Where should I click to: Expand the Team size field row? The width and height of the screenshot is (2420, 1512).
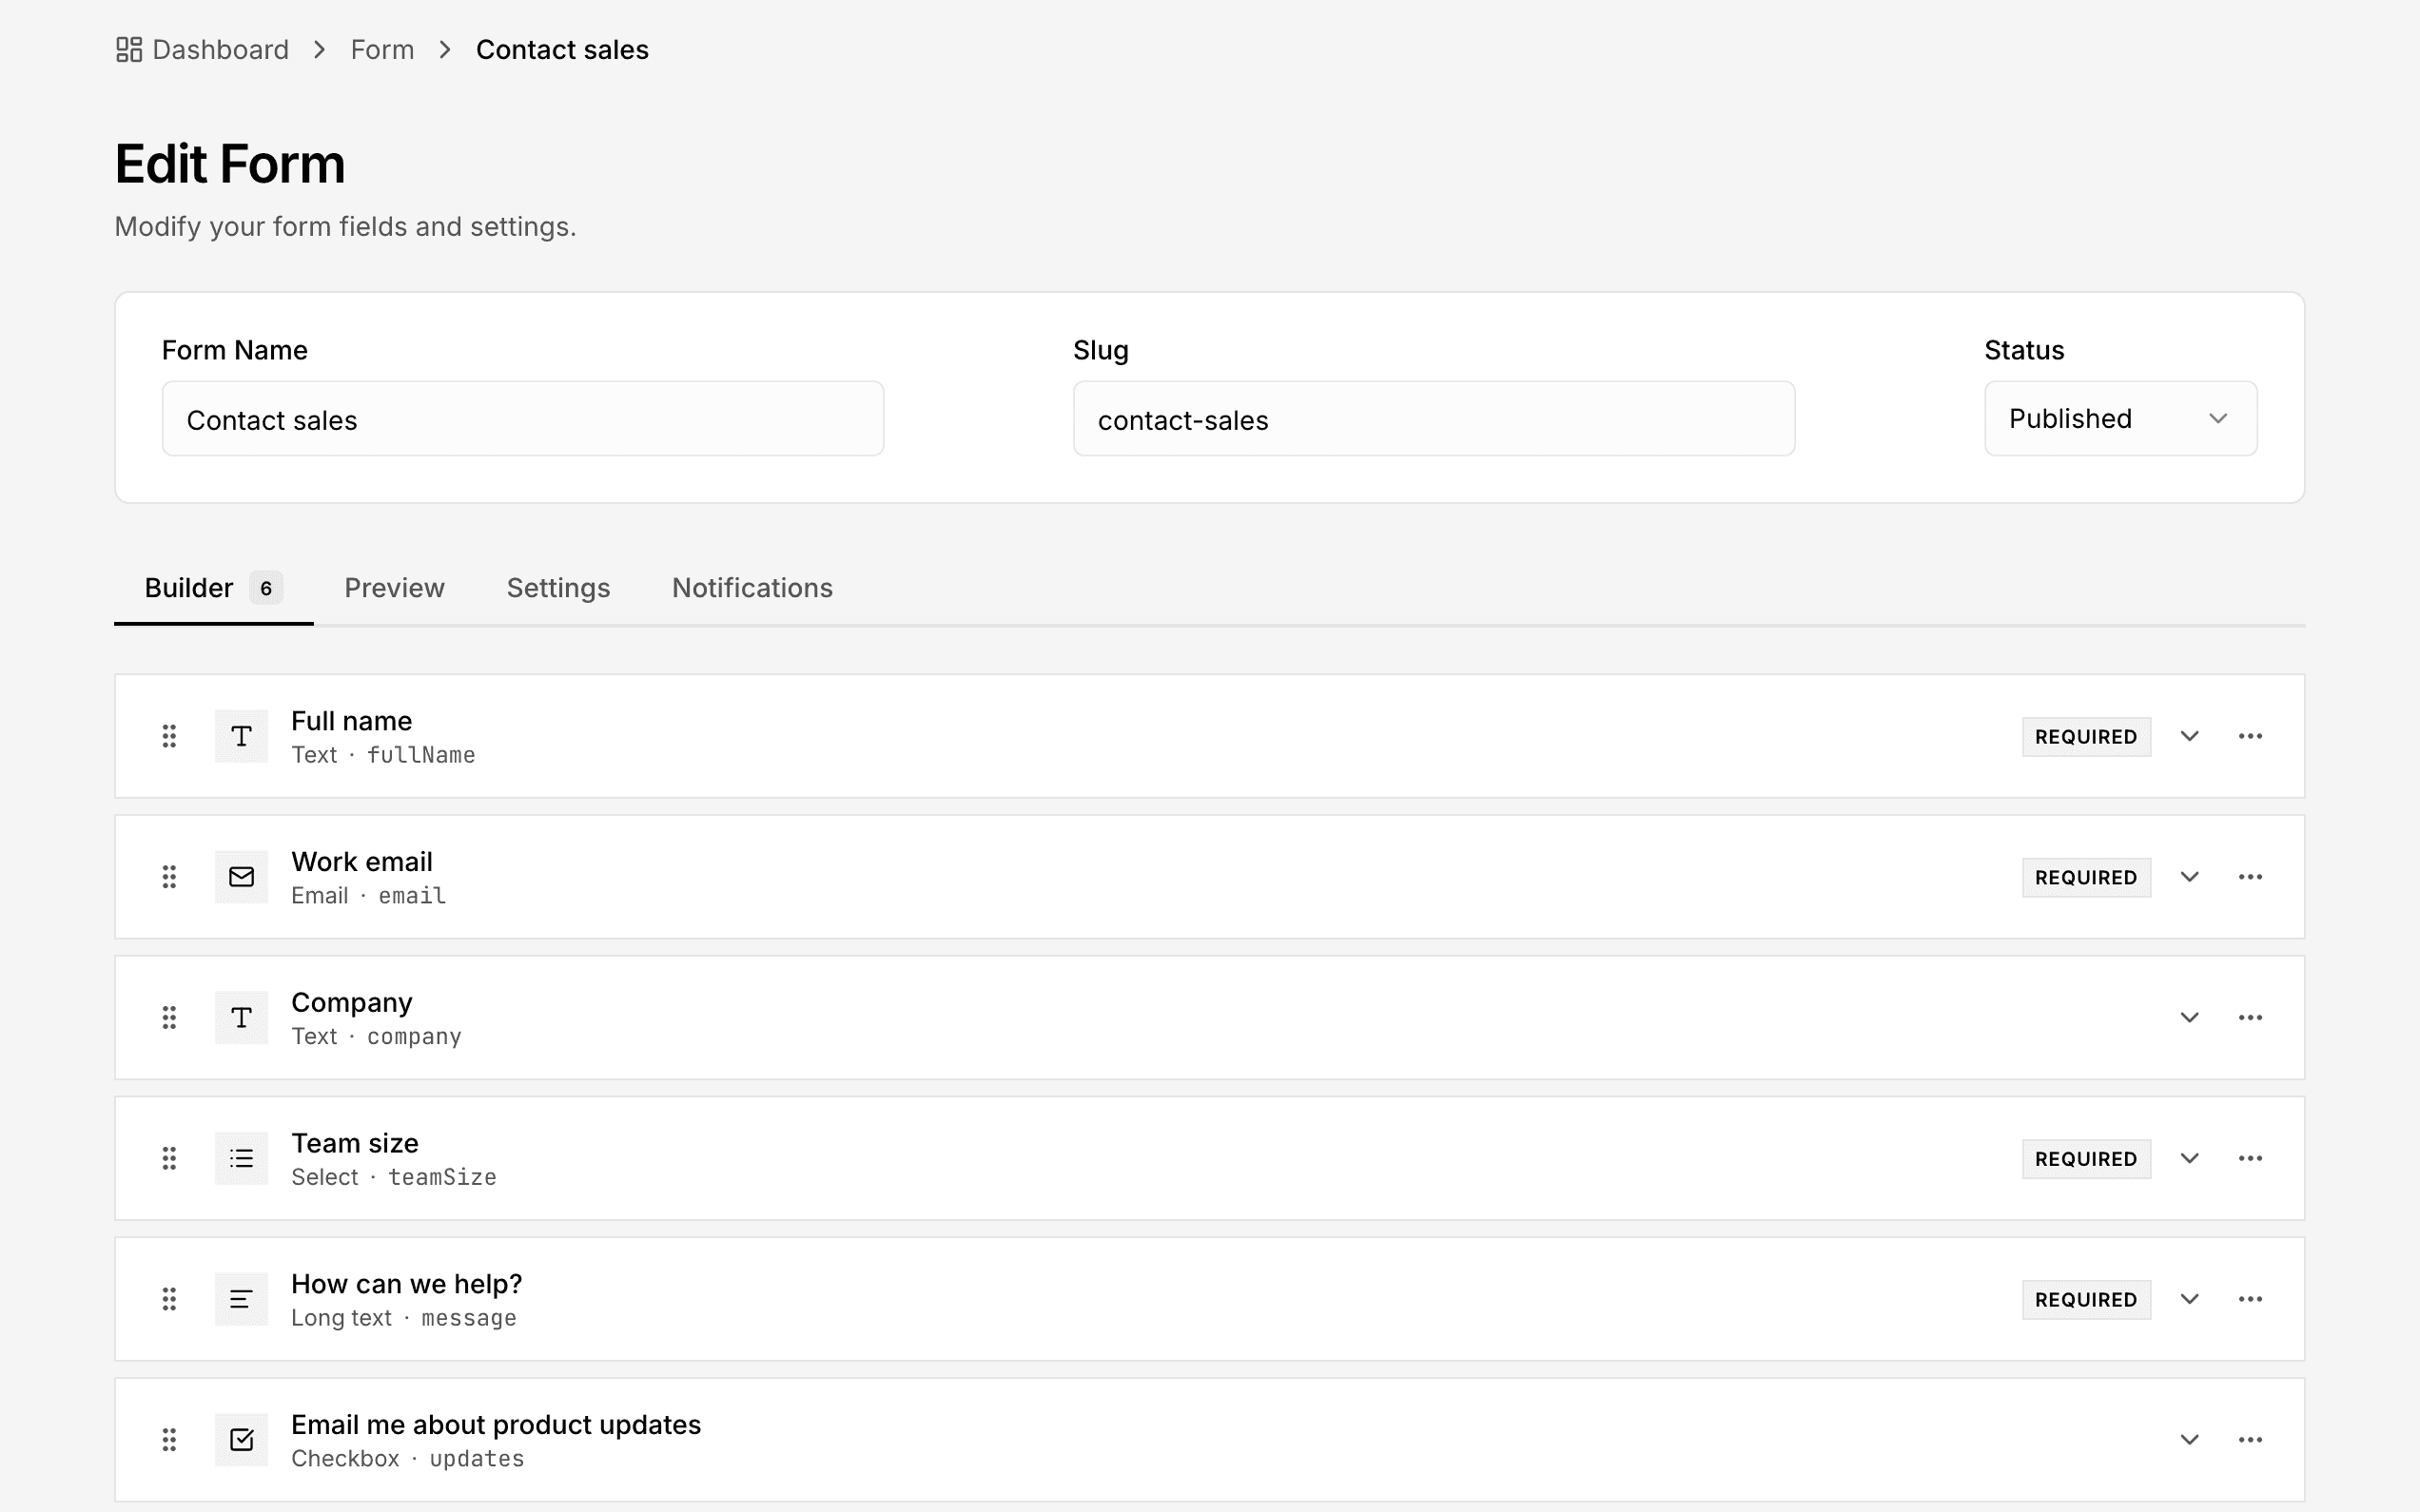[2189, 1158]
